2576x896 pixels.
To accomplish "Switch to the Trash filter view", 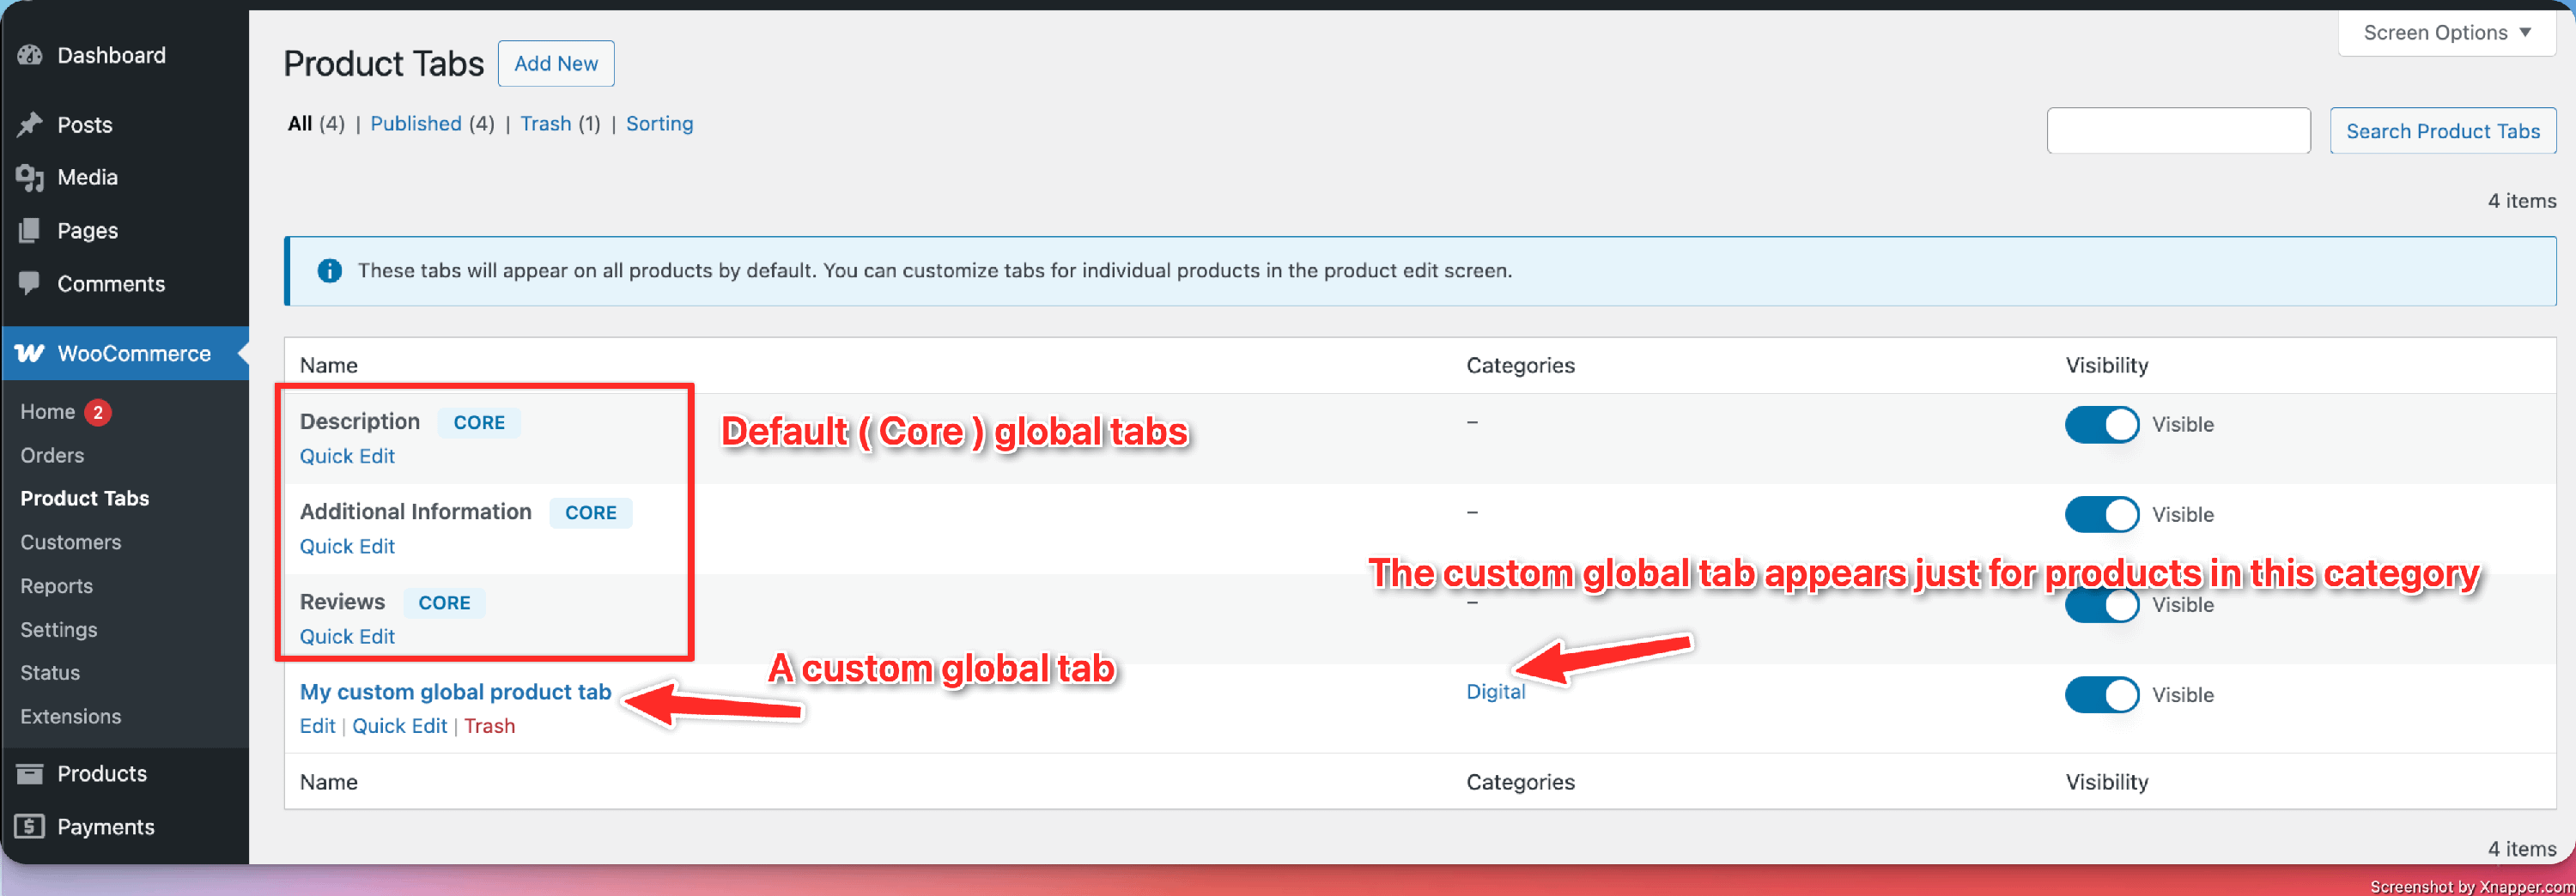I will pos(545,124).
